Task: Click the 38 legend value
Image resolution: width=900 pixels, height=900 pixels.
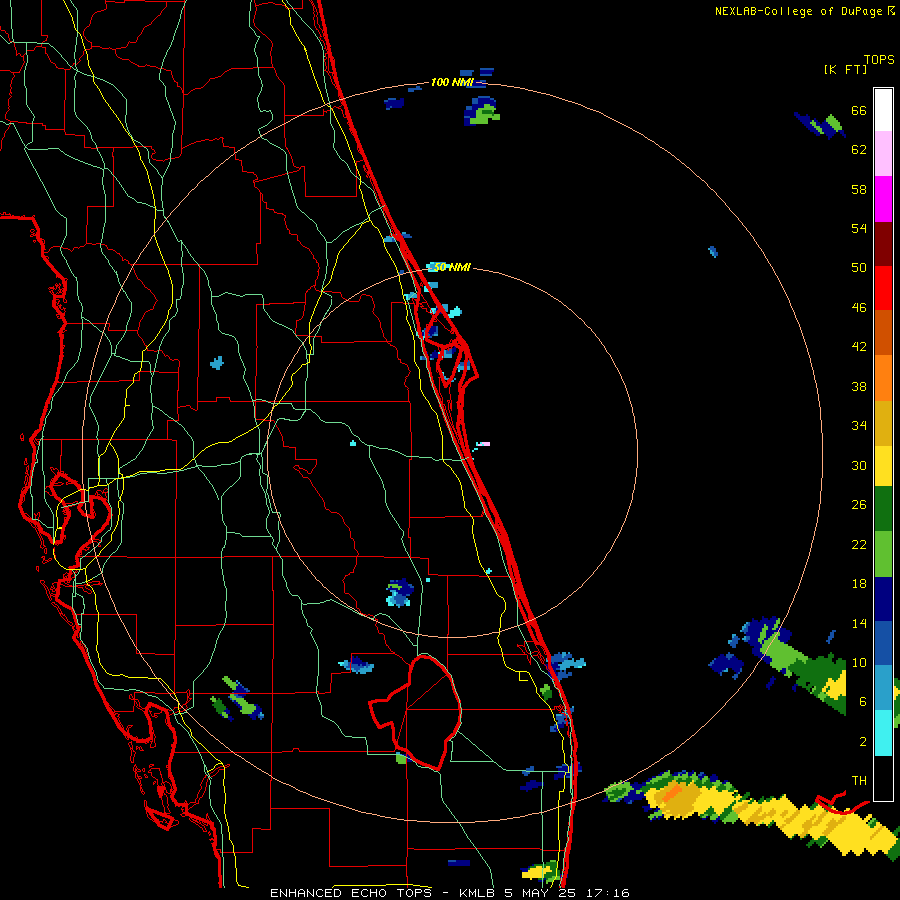Action: coord(859,387)
